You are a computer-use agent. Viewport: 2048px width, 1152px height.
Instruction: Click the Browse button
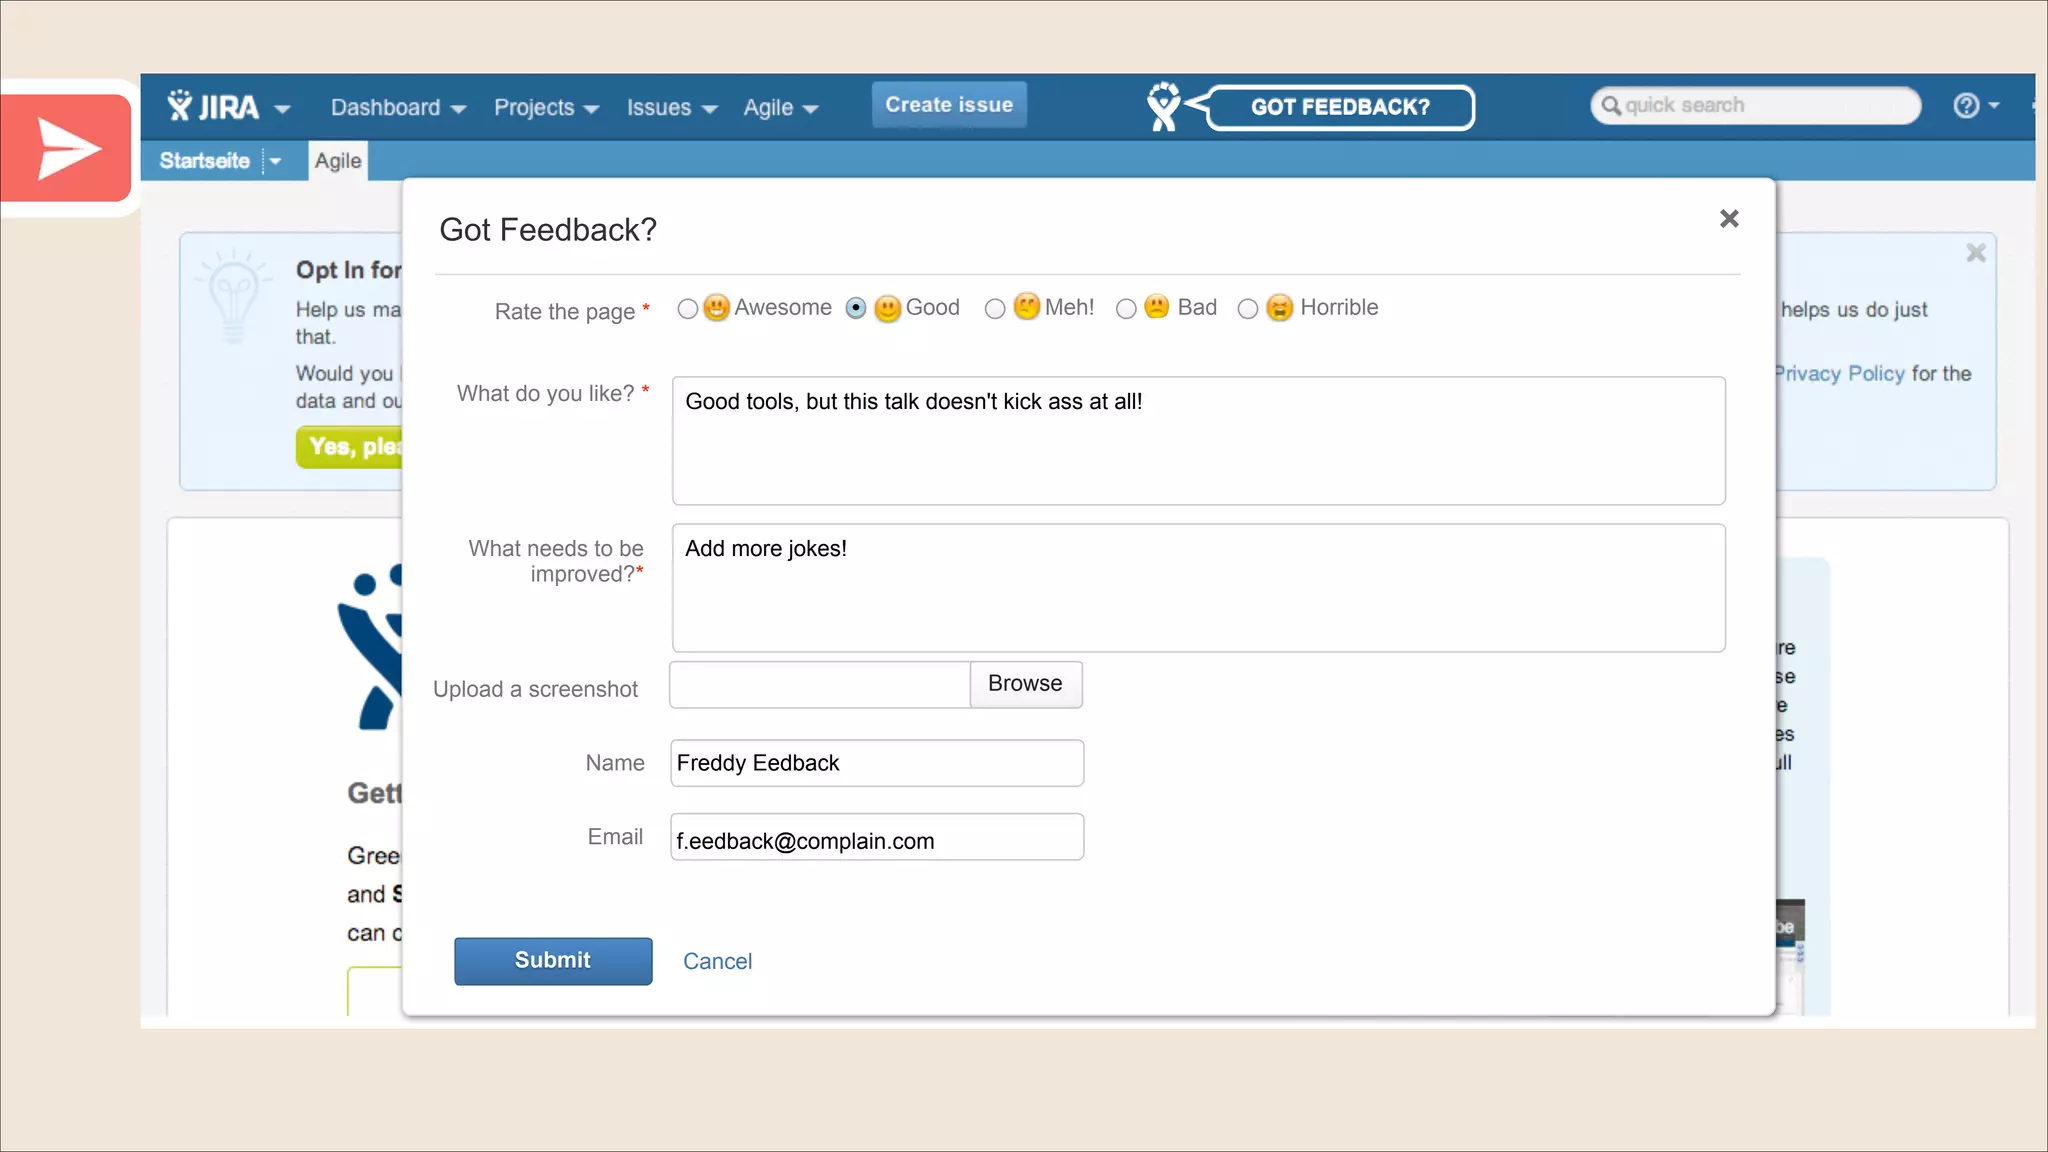[1026, 685]
